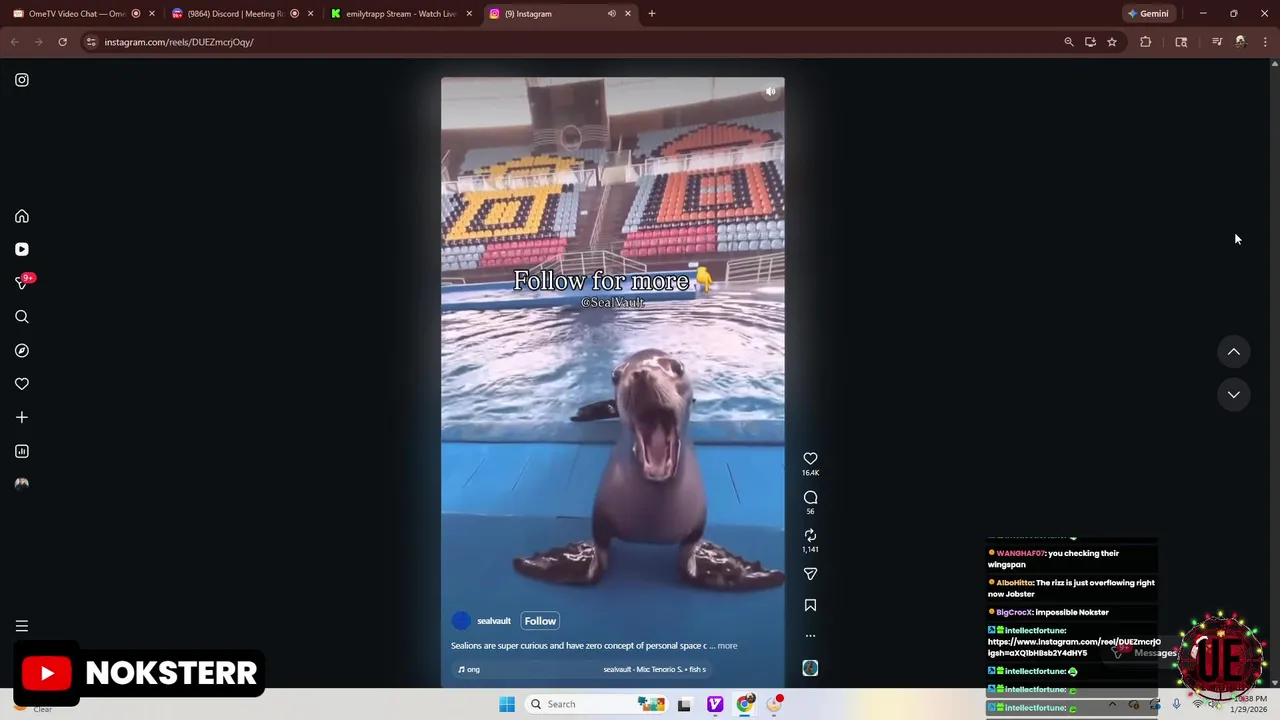Close the emilytrapp Stream tab

point(469,14)
